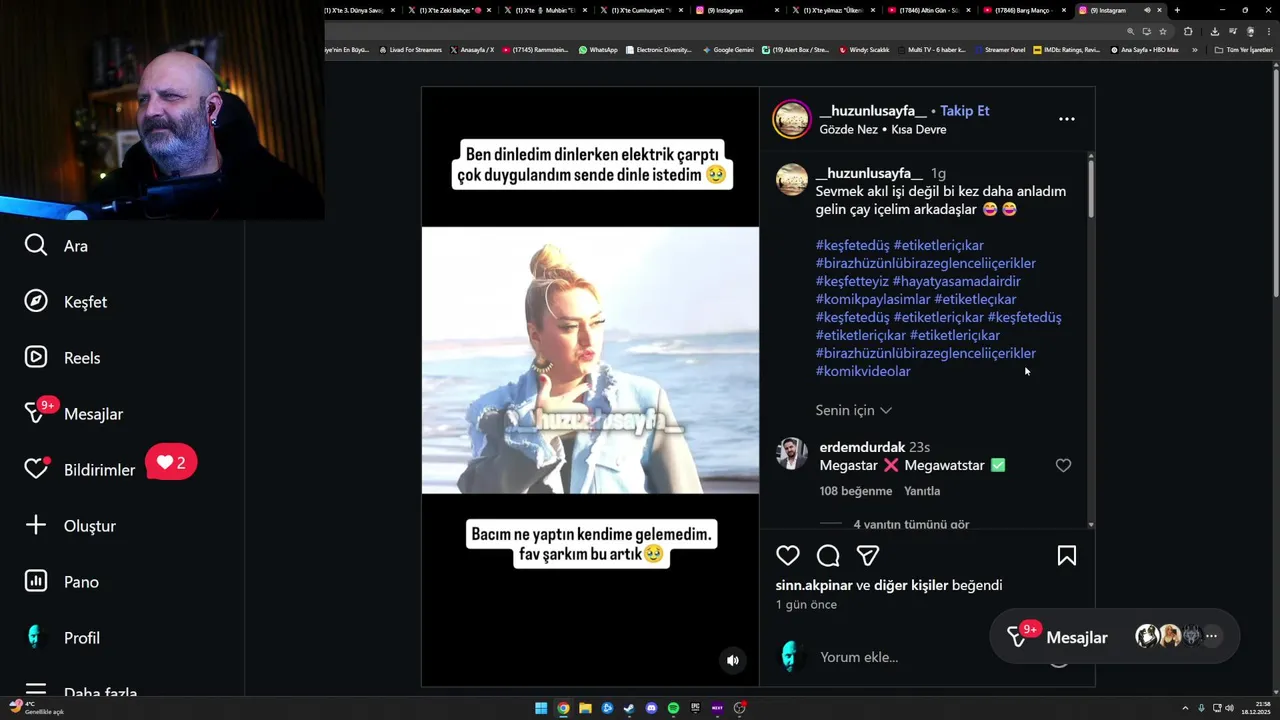Open Discord from taskbar
This screenshot has width=1280, height=720.
click(x=651, y=708)
